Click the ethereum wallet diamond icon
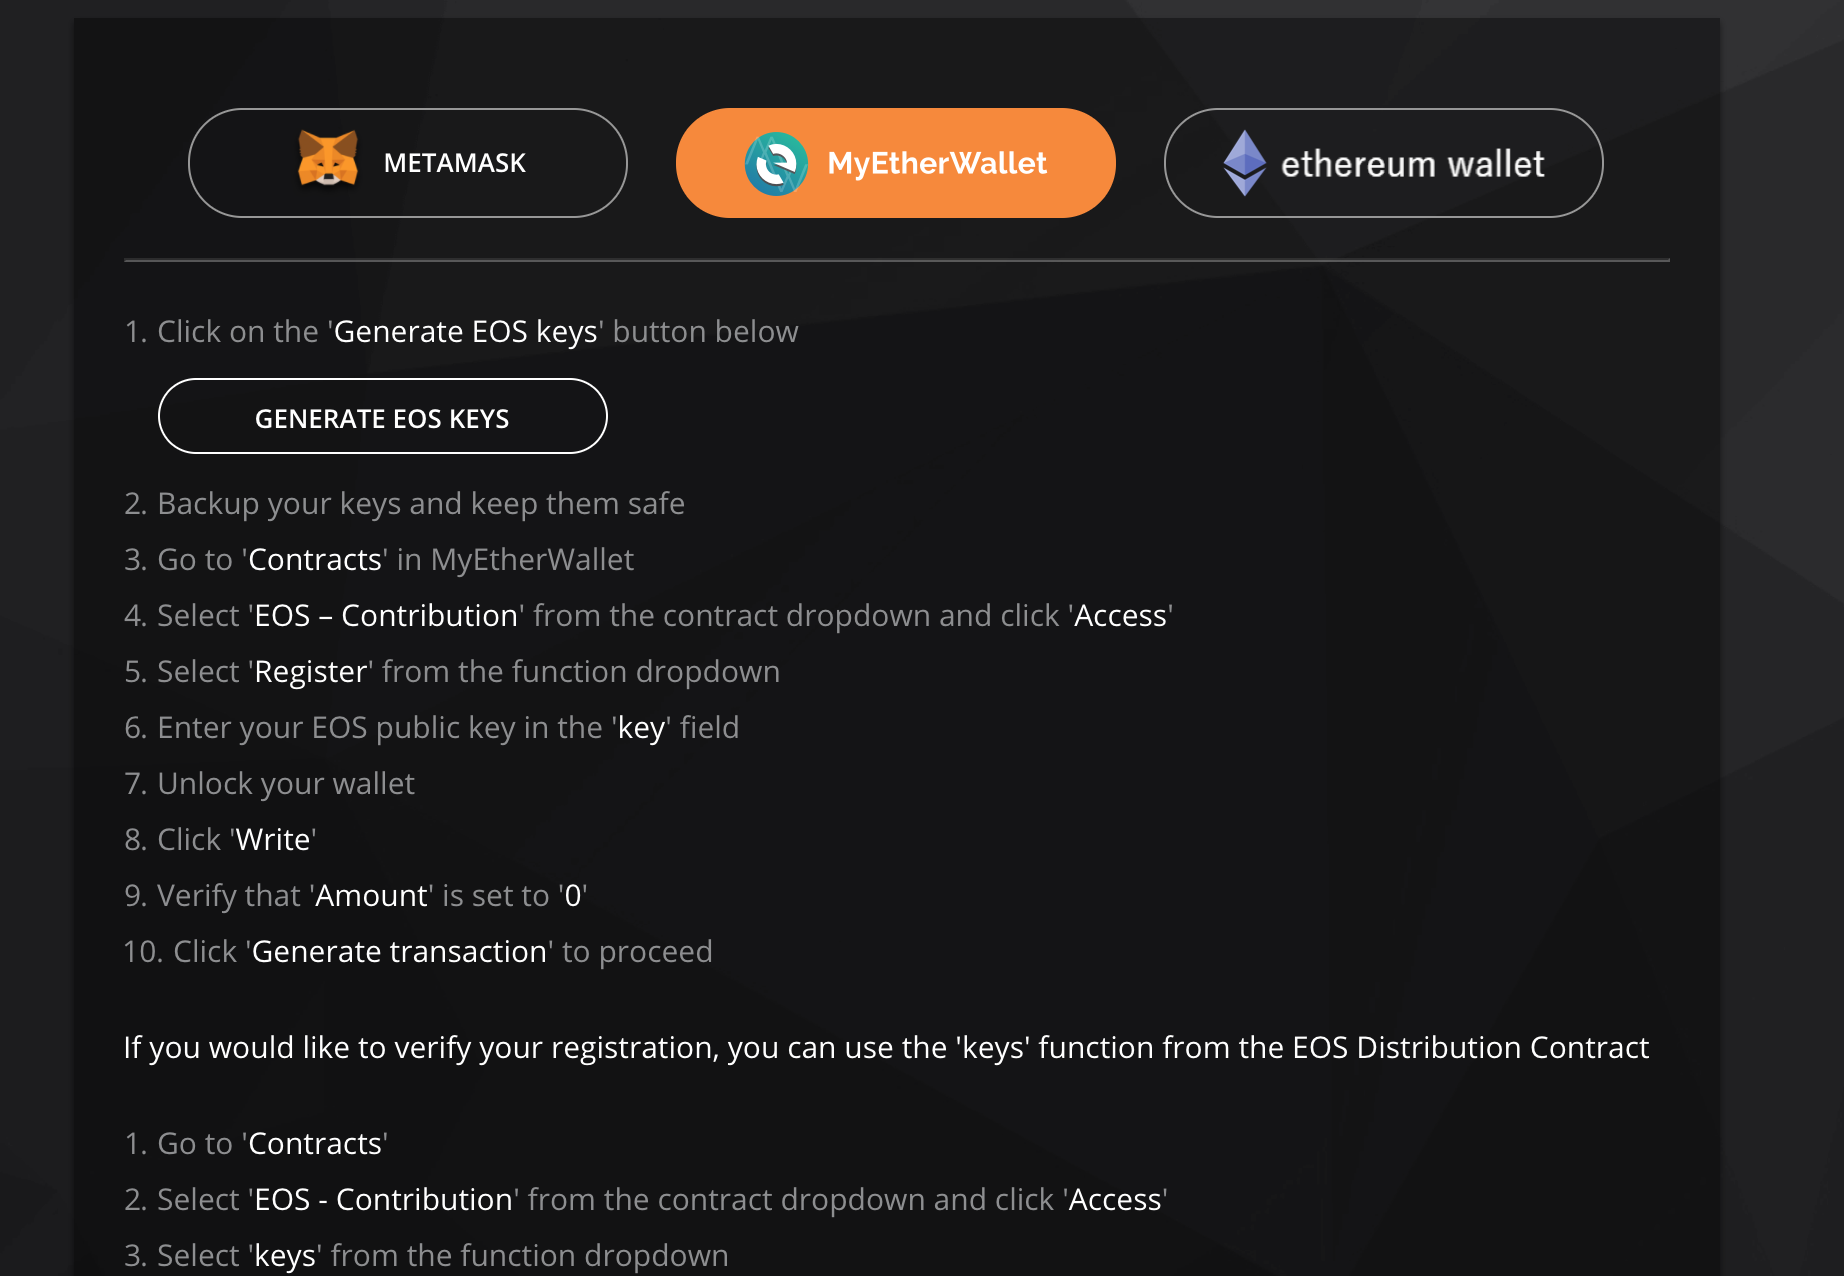The height and width of the screenshot is (1276, 1844). 1244,162
